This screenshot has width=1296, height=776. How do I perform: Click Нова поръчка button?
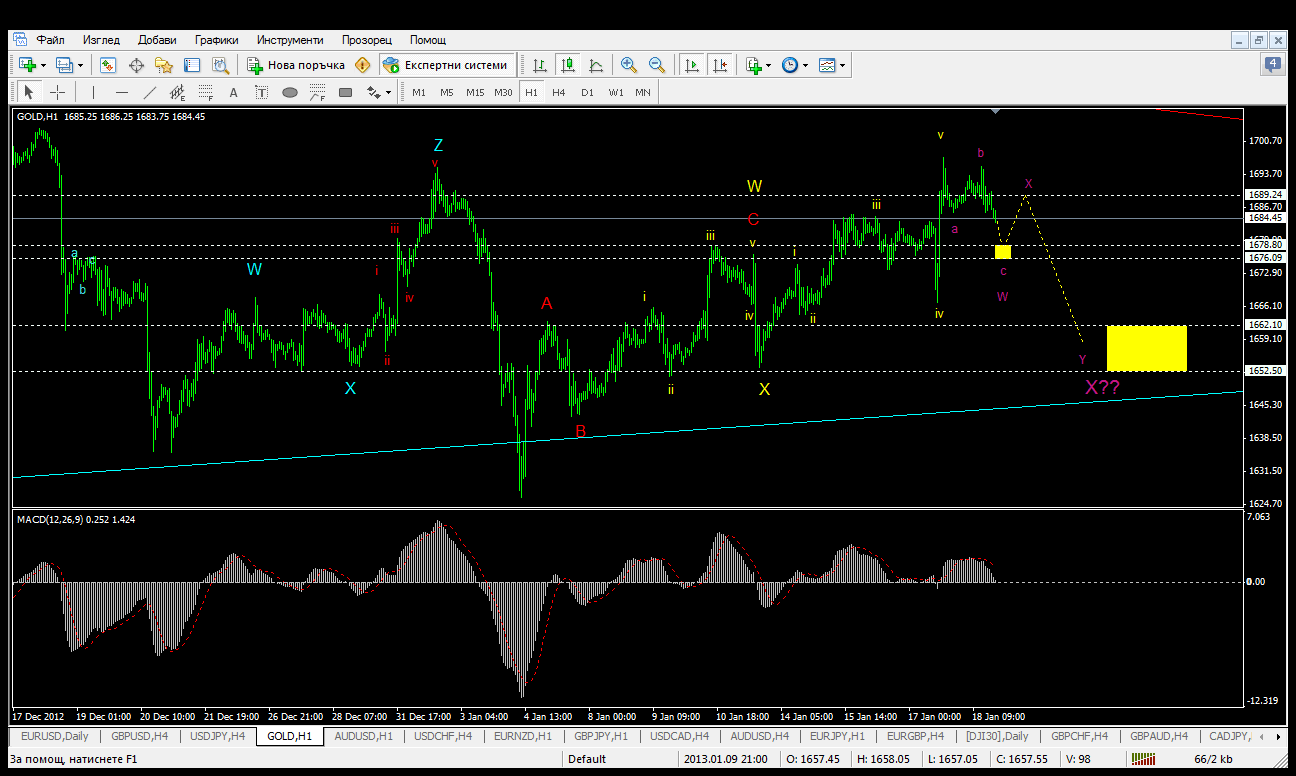tap(296, 65)
